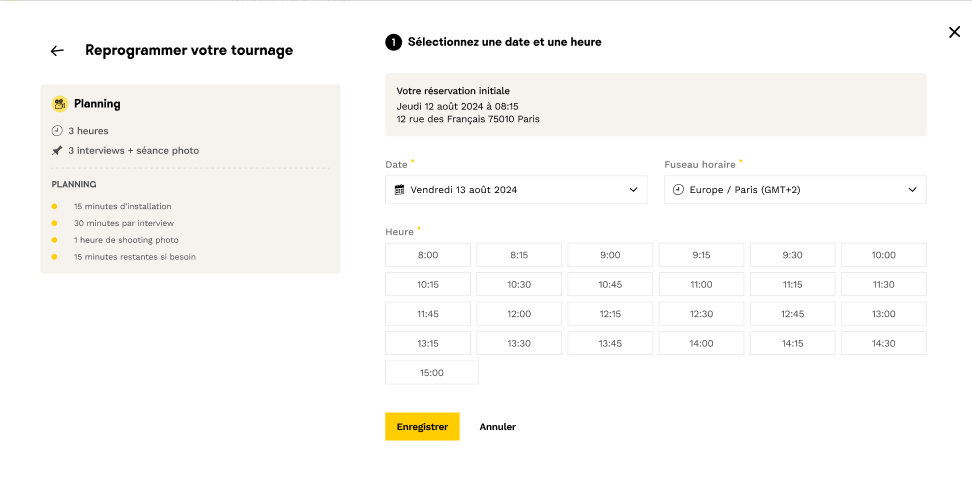Image resolution: width=972 pixels, height=494 pixels.
Task: Click the clock icon next to 3 heures
Action: tap(57, 131)
